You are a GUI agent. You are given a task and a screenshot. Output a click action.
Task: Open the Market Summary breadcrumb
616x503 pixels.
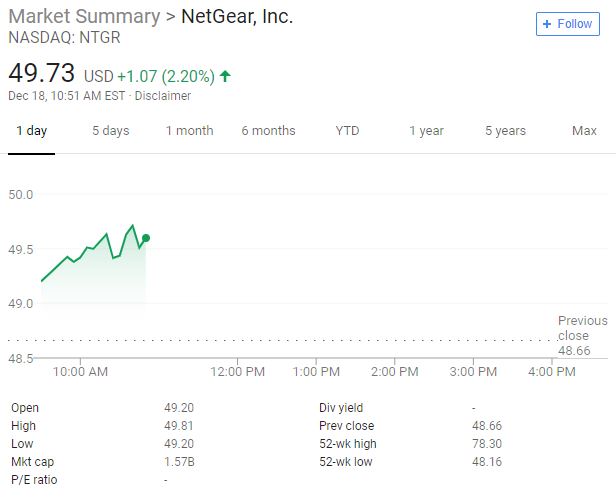(84, 17)
